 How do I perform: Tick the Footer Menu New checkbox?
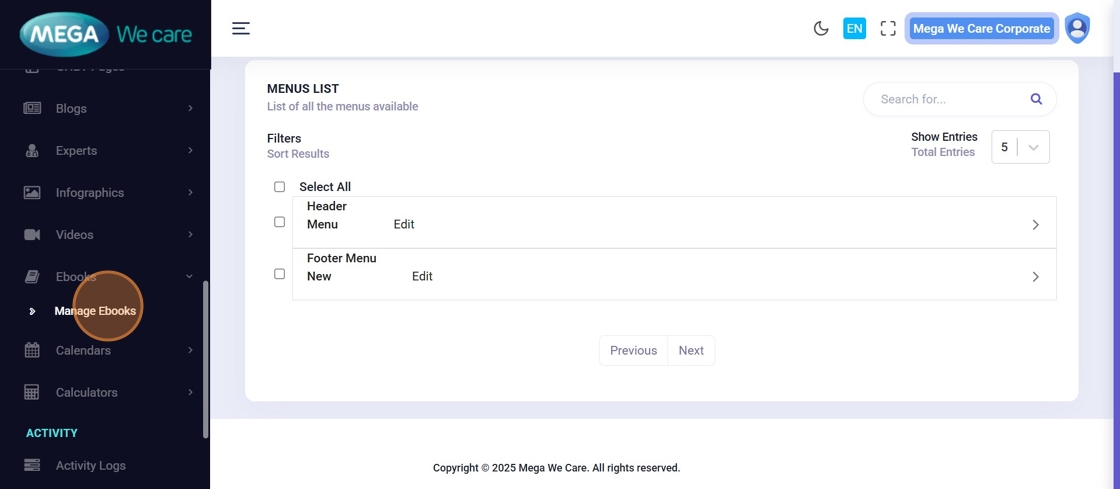point(280,274)
